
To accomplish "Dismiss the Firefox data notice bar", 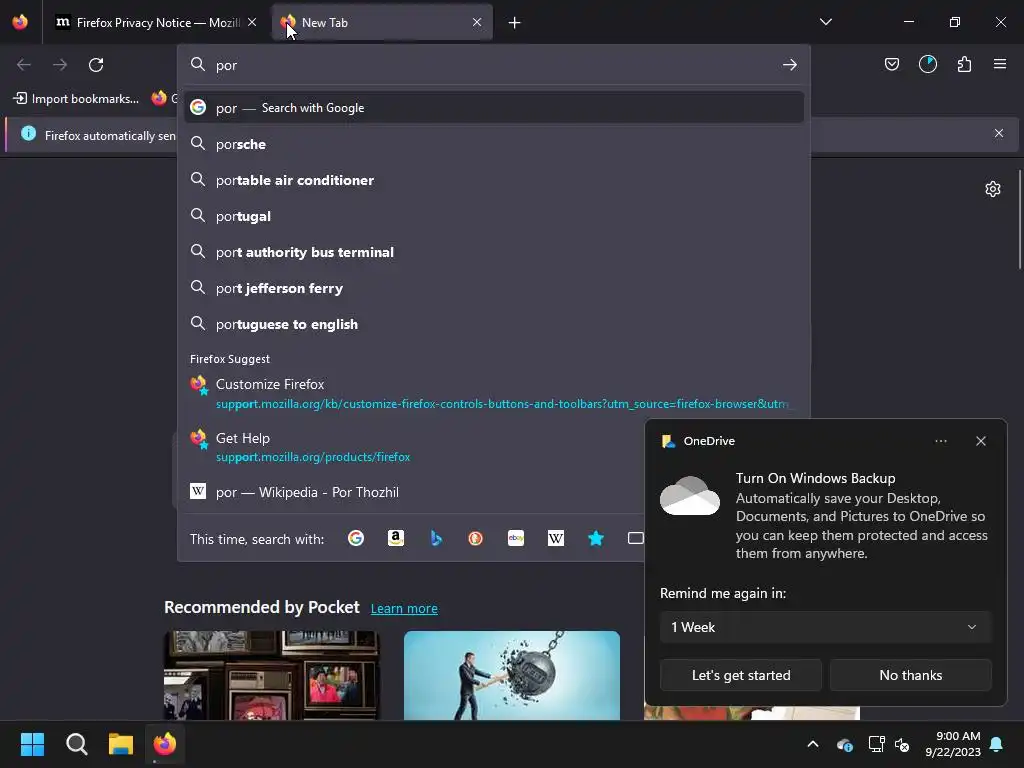I will (x=999, y=133).
